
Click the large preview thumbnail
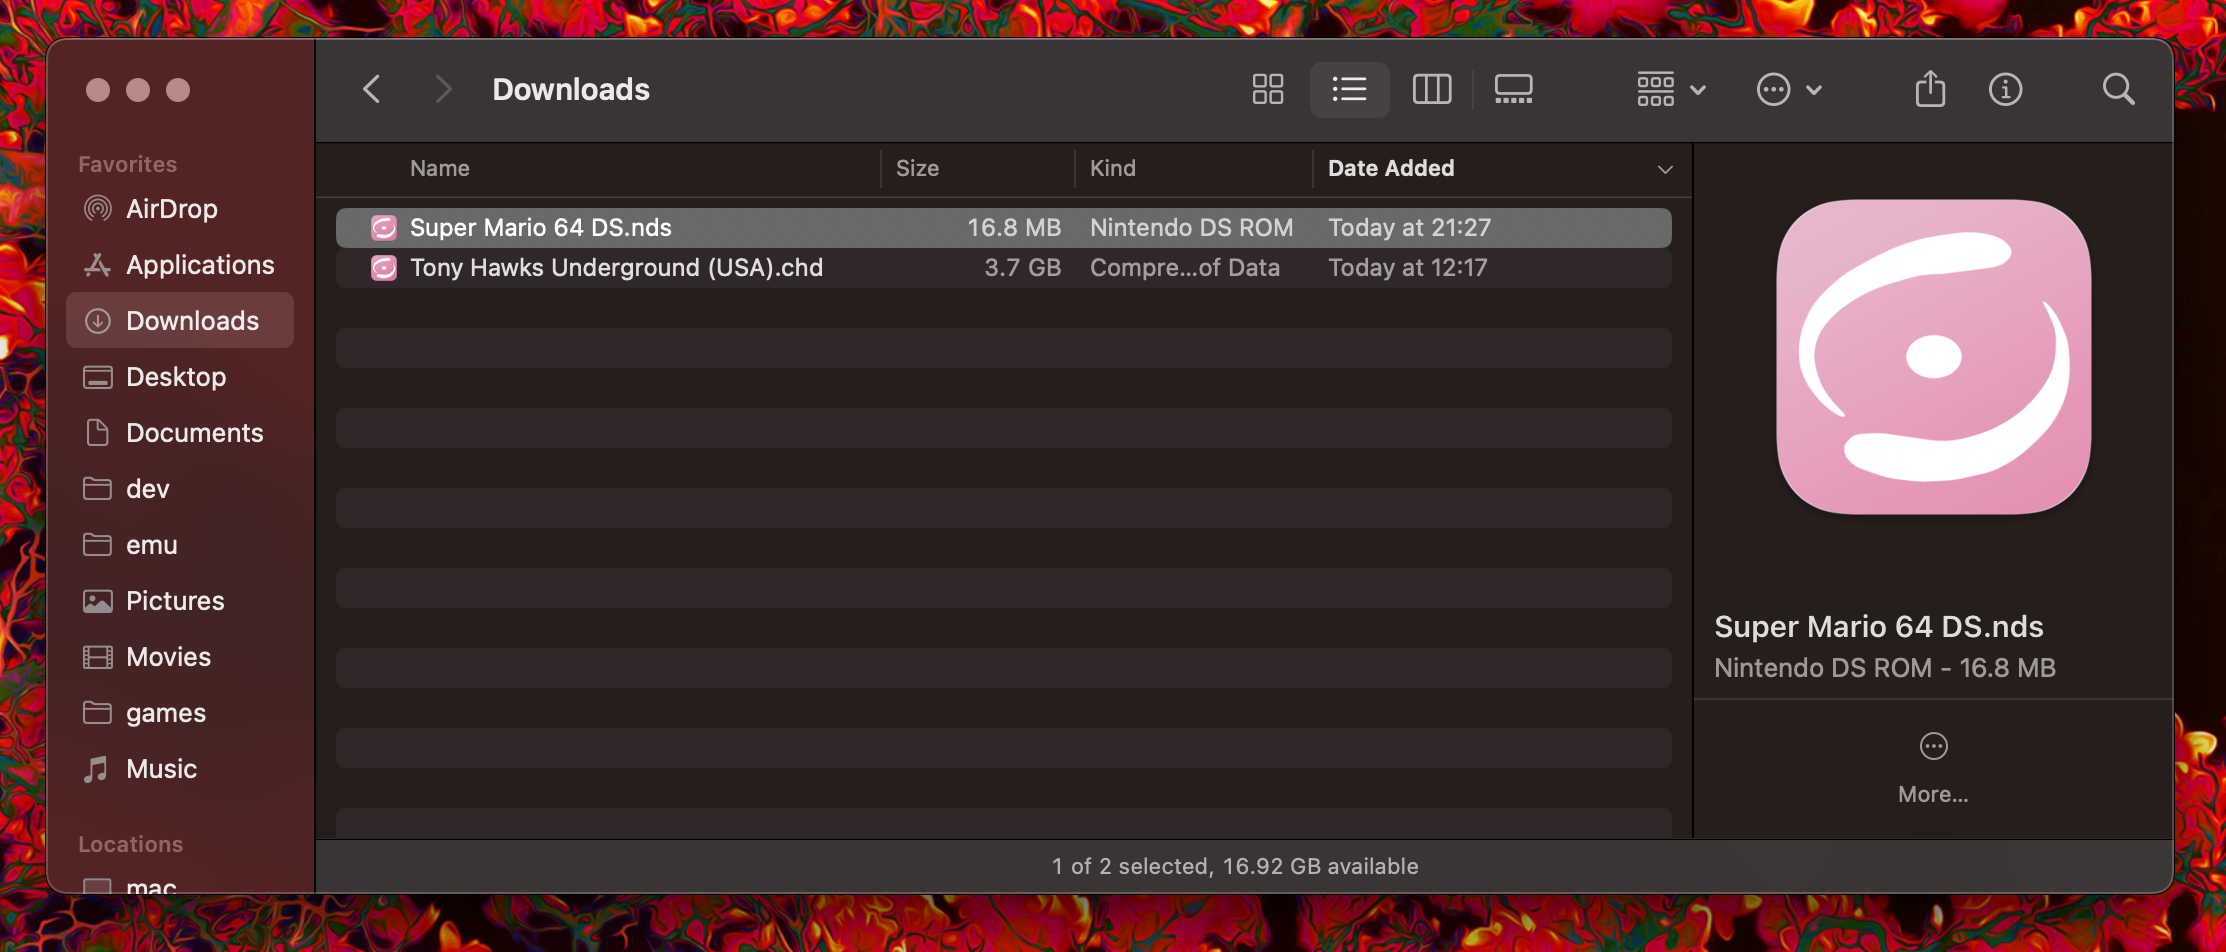pyautogui.click(x=1933, y=357)
